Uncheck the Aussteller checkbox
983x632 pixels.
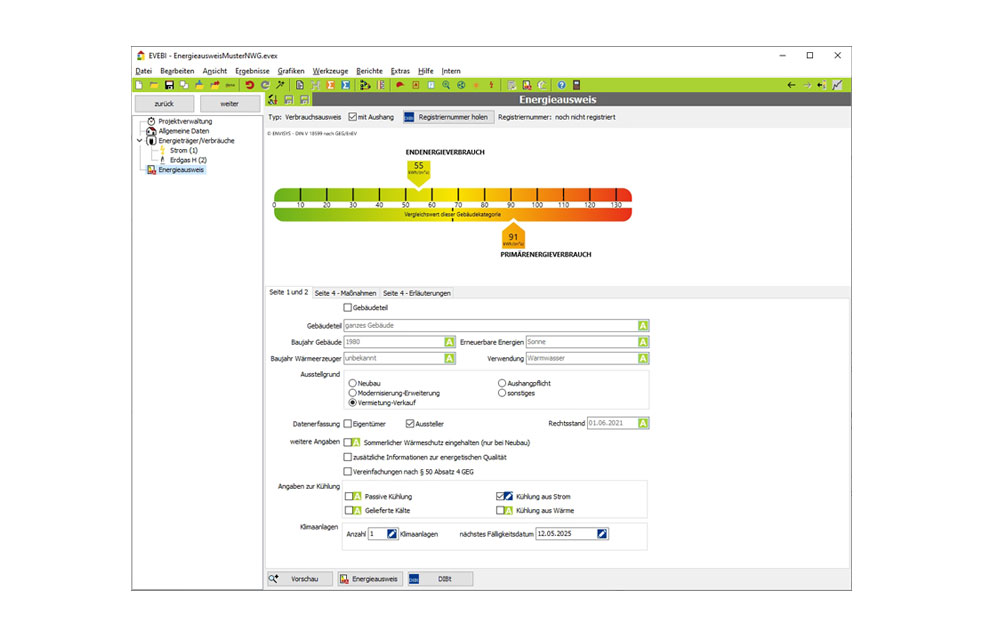coord(410,423)
